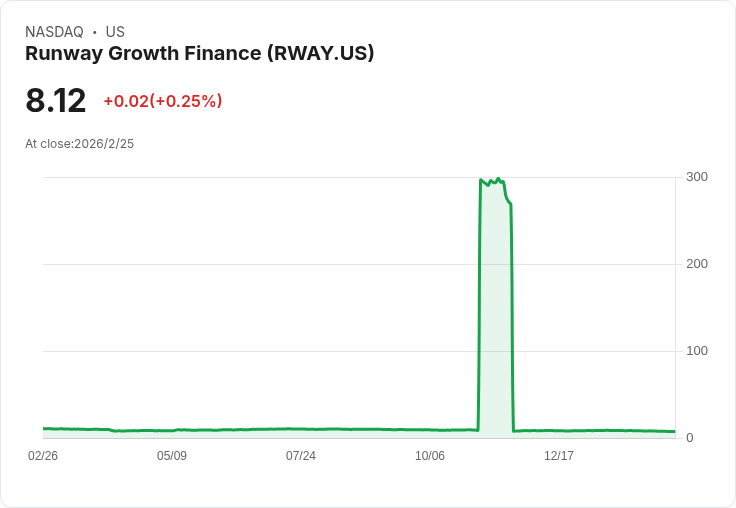Click the 0 y-axis value label
736x508 pixels.
coord(690,438)
